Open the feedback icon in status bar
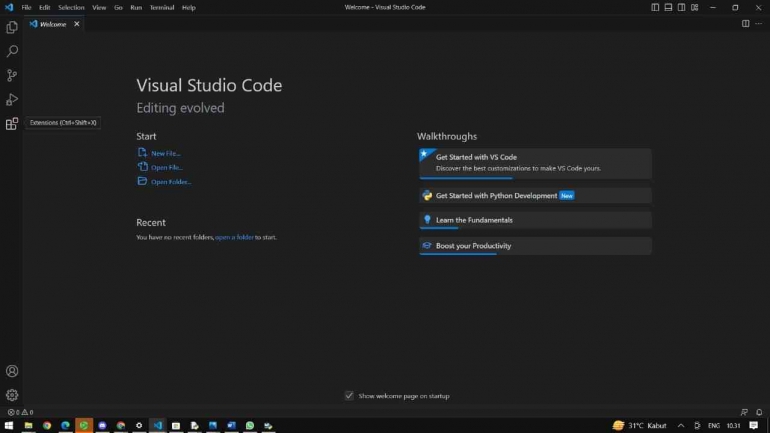This screenshot has height=433, width=770. pyautogui.click(x=744, y=412)
